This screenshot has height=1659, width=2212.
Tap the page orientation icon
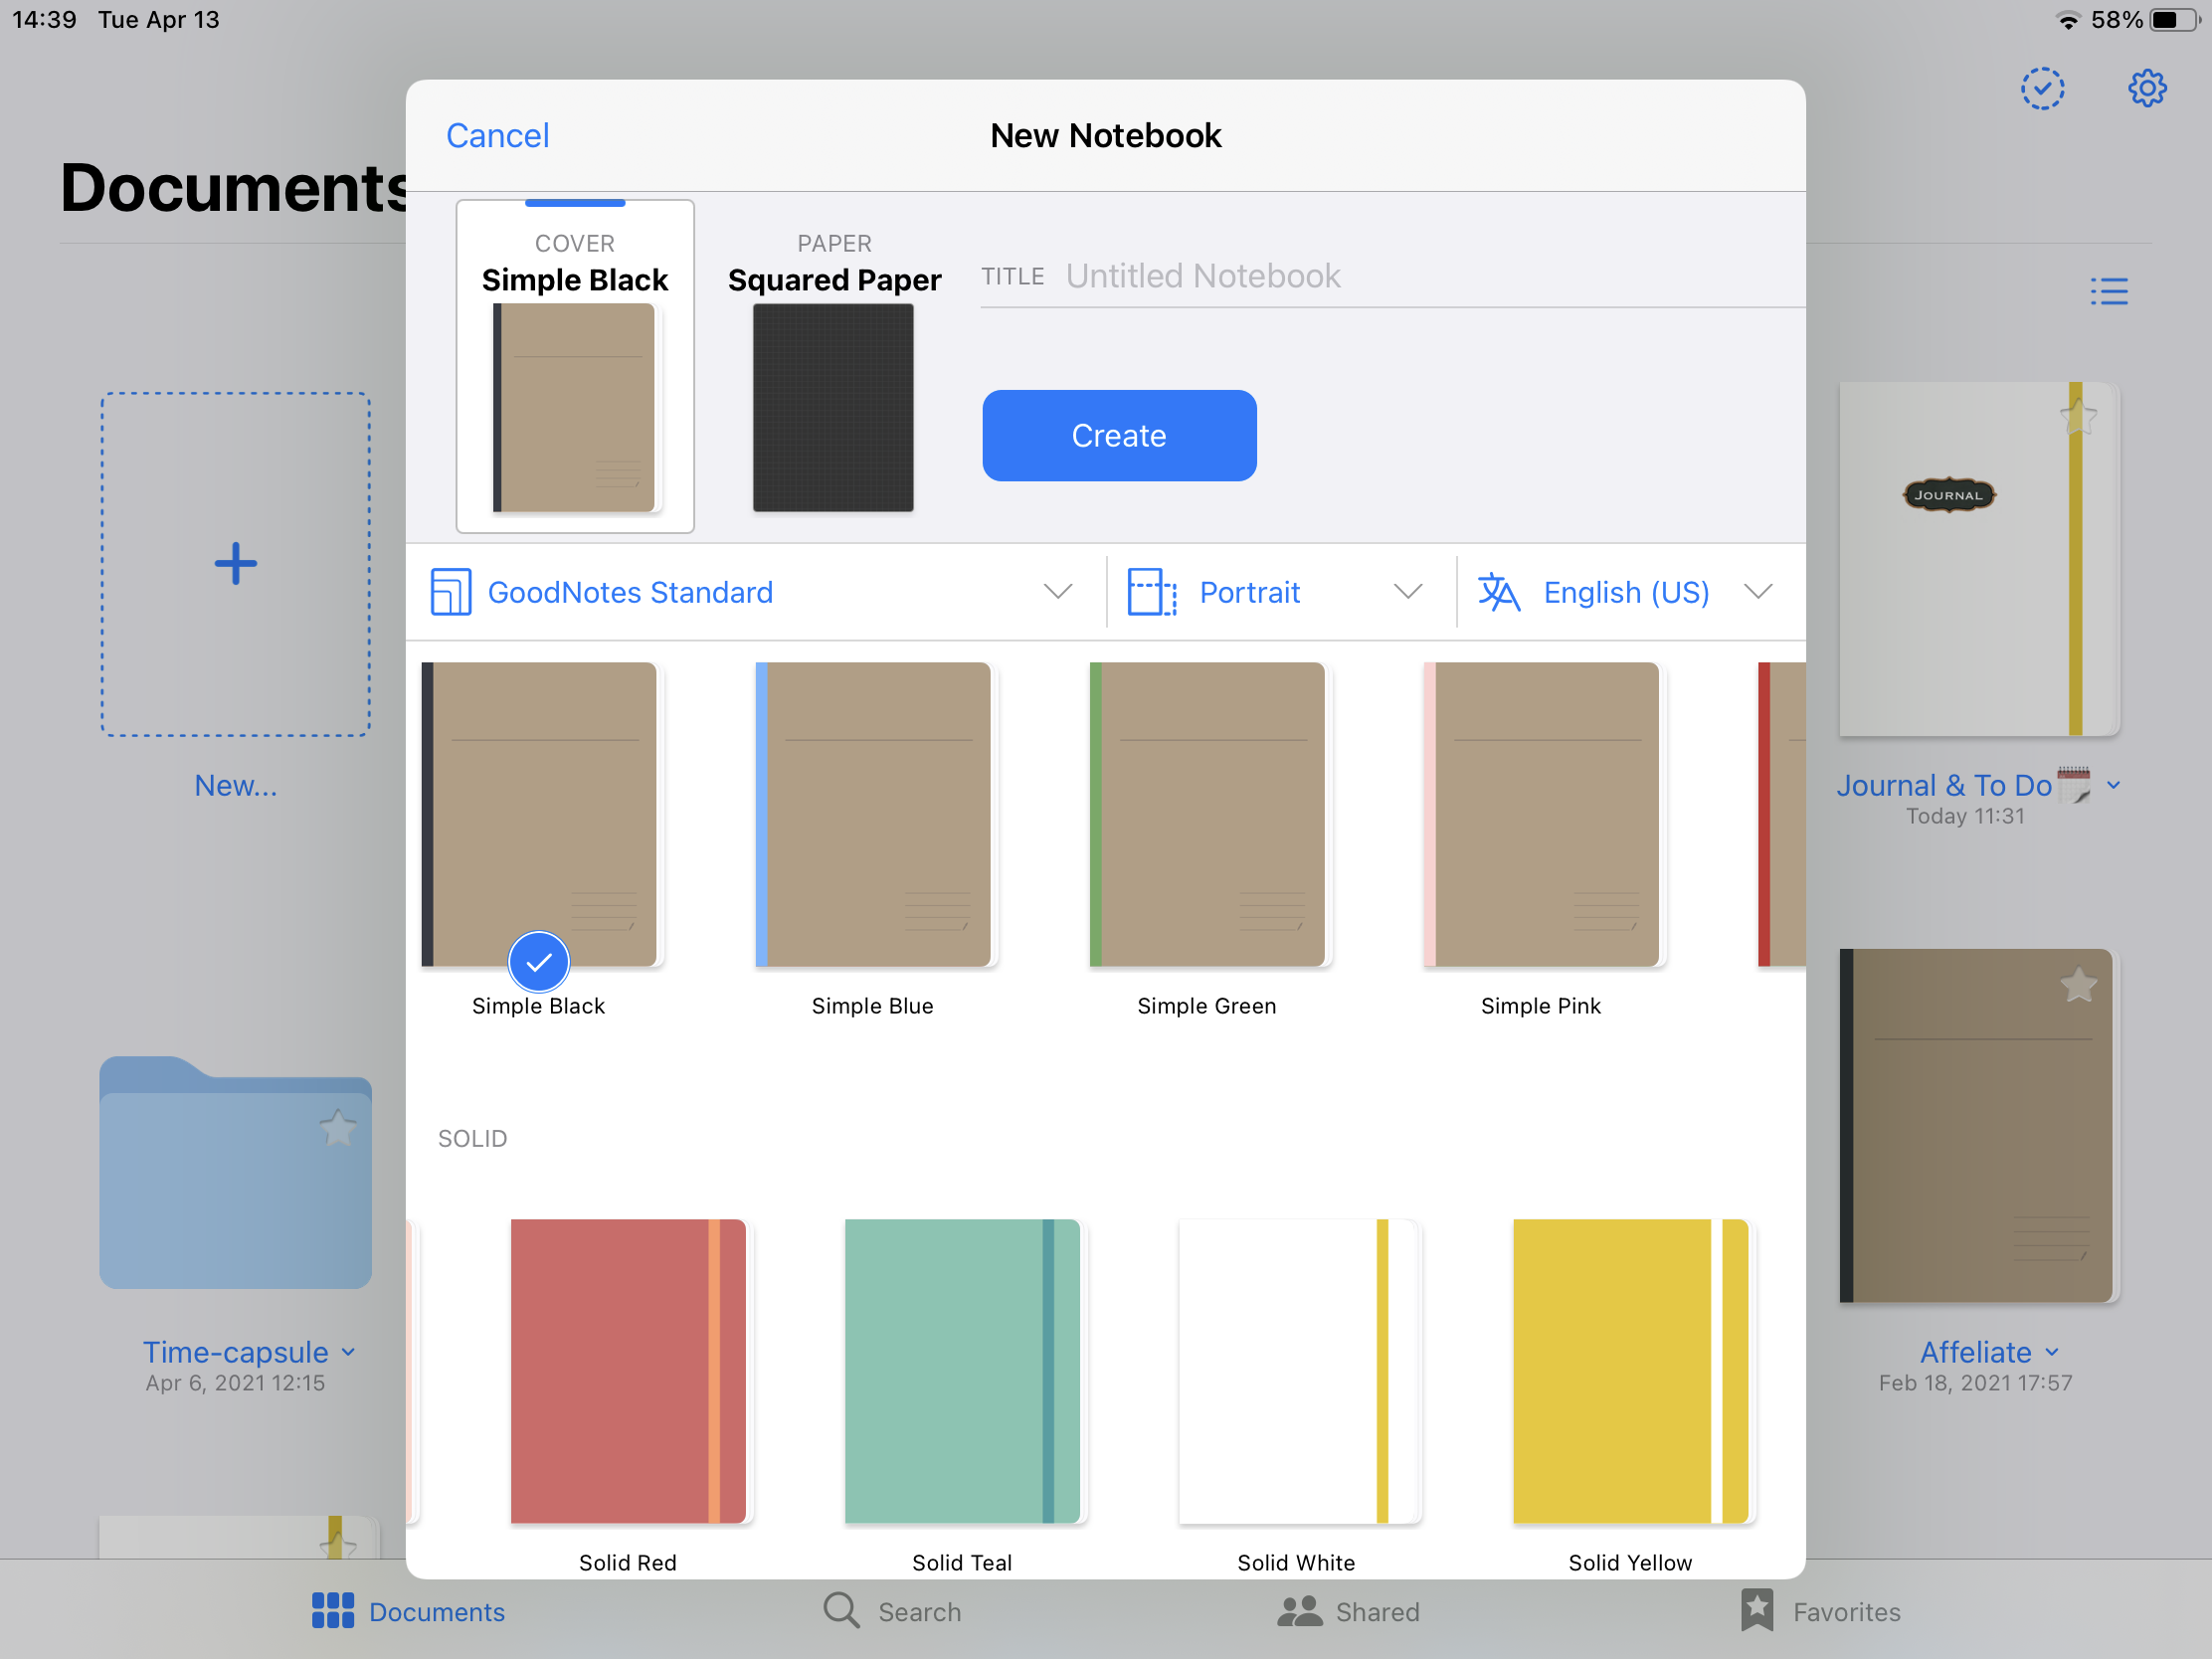[x=1151, y=592]
